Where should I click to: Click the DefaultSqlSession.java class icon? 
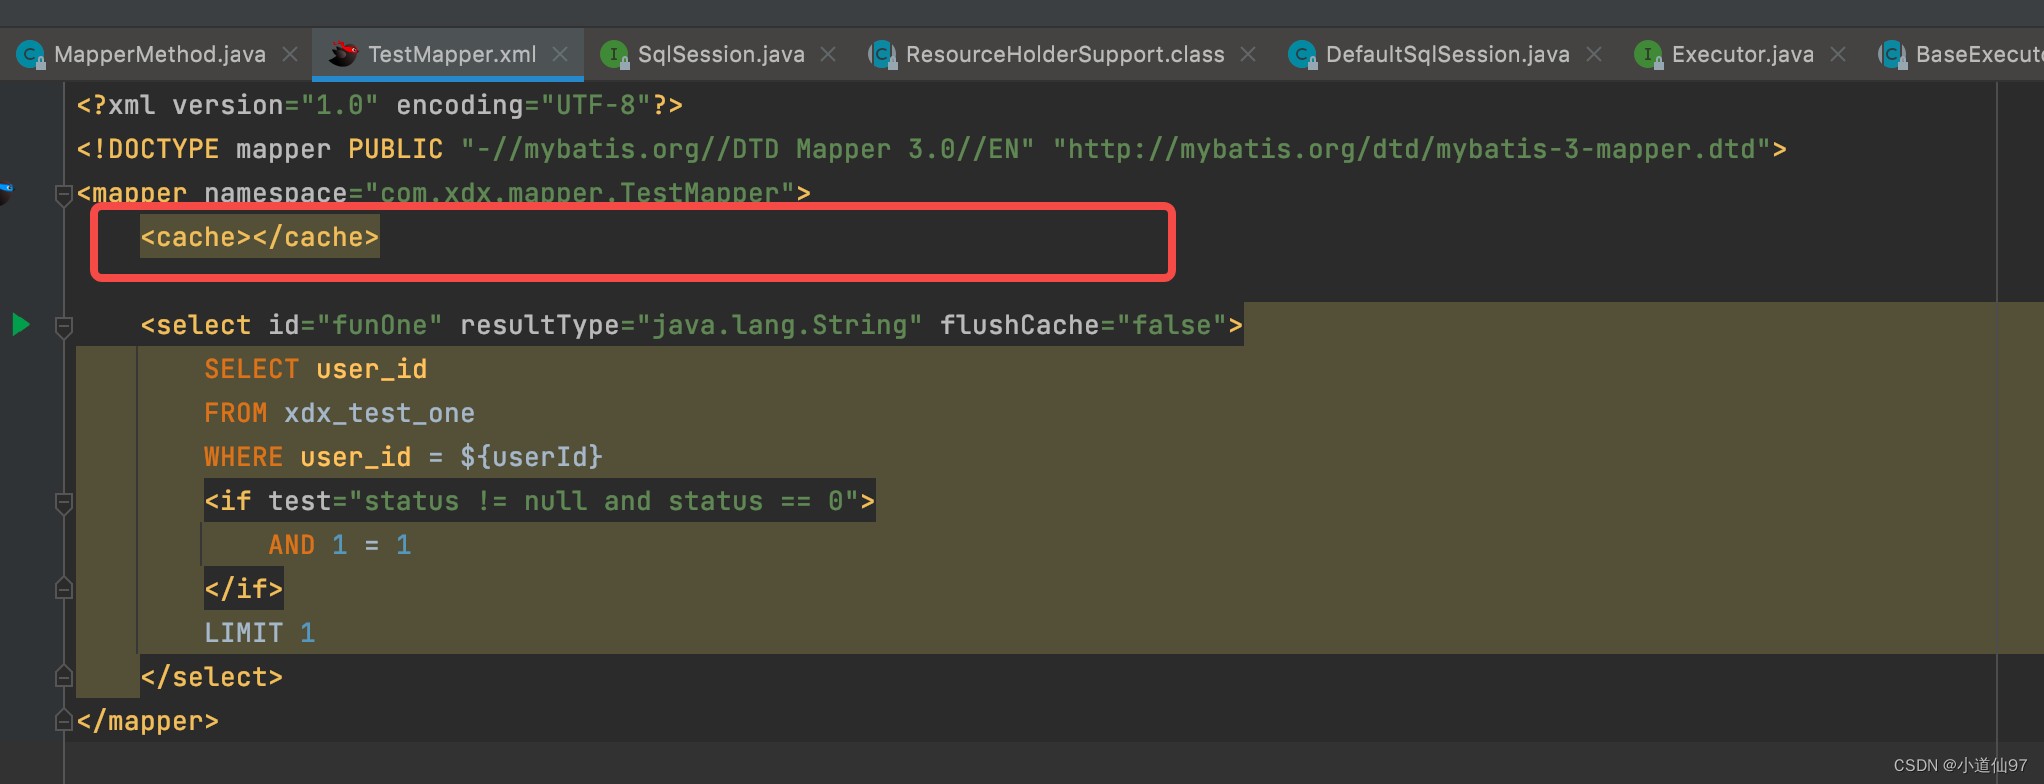1303,55
